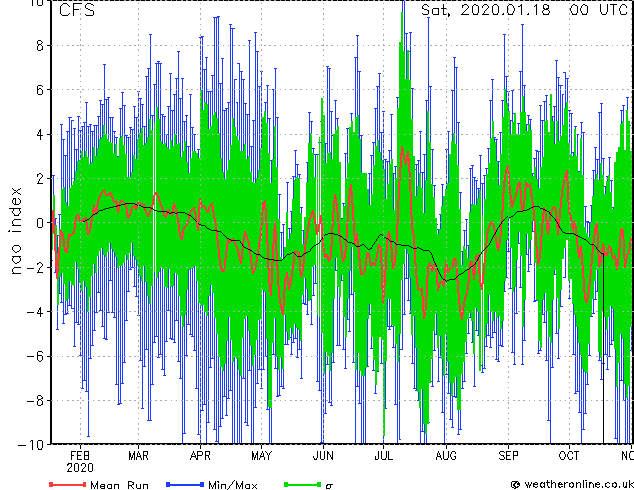Click the APR axis label
634x490 pixels.
pyautogui.click(x=200, y=456)
